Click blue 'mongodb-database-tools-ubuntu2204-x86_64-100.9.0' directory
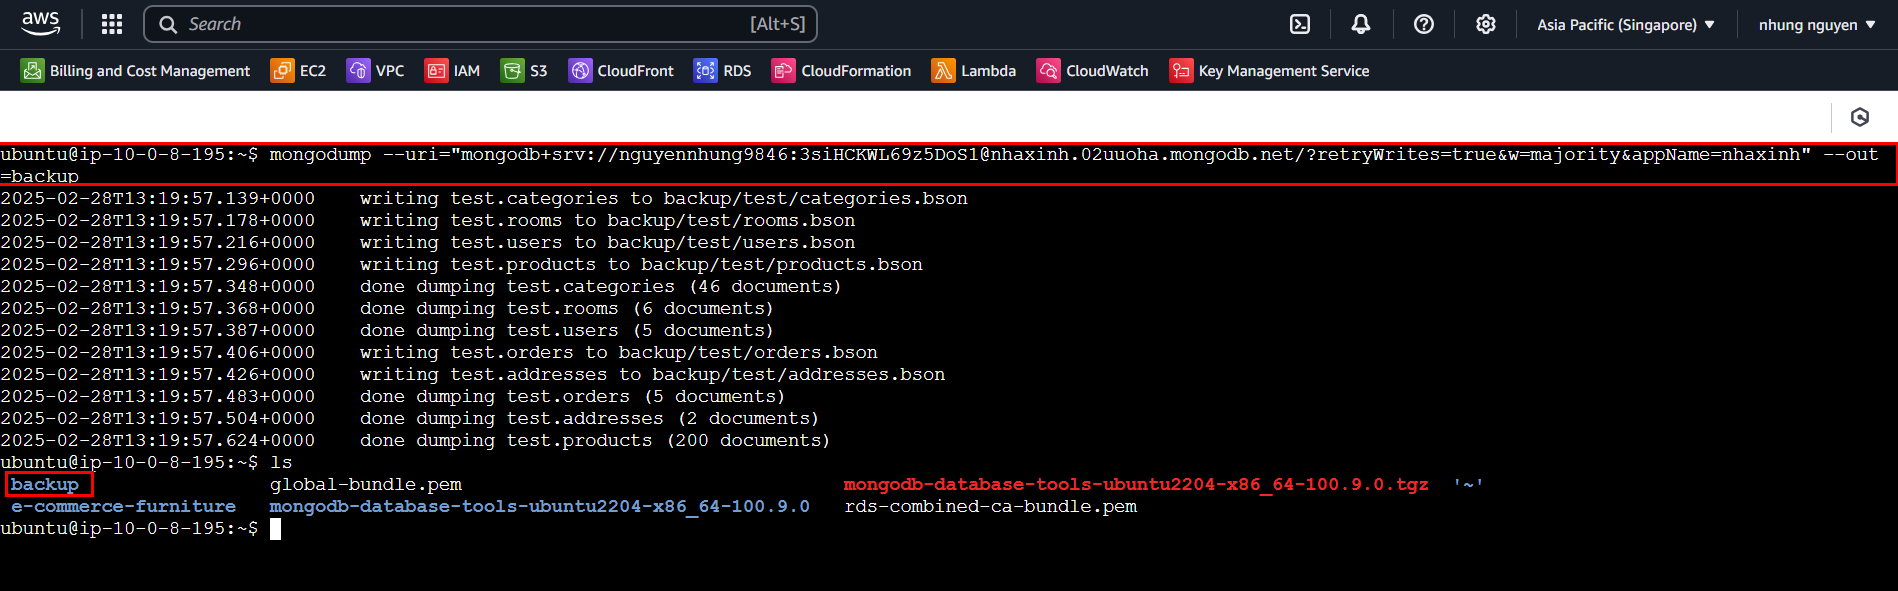Viewport: 1898px width, 591px height. (540, 507)
